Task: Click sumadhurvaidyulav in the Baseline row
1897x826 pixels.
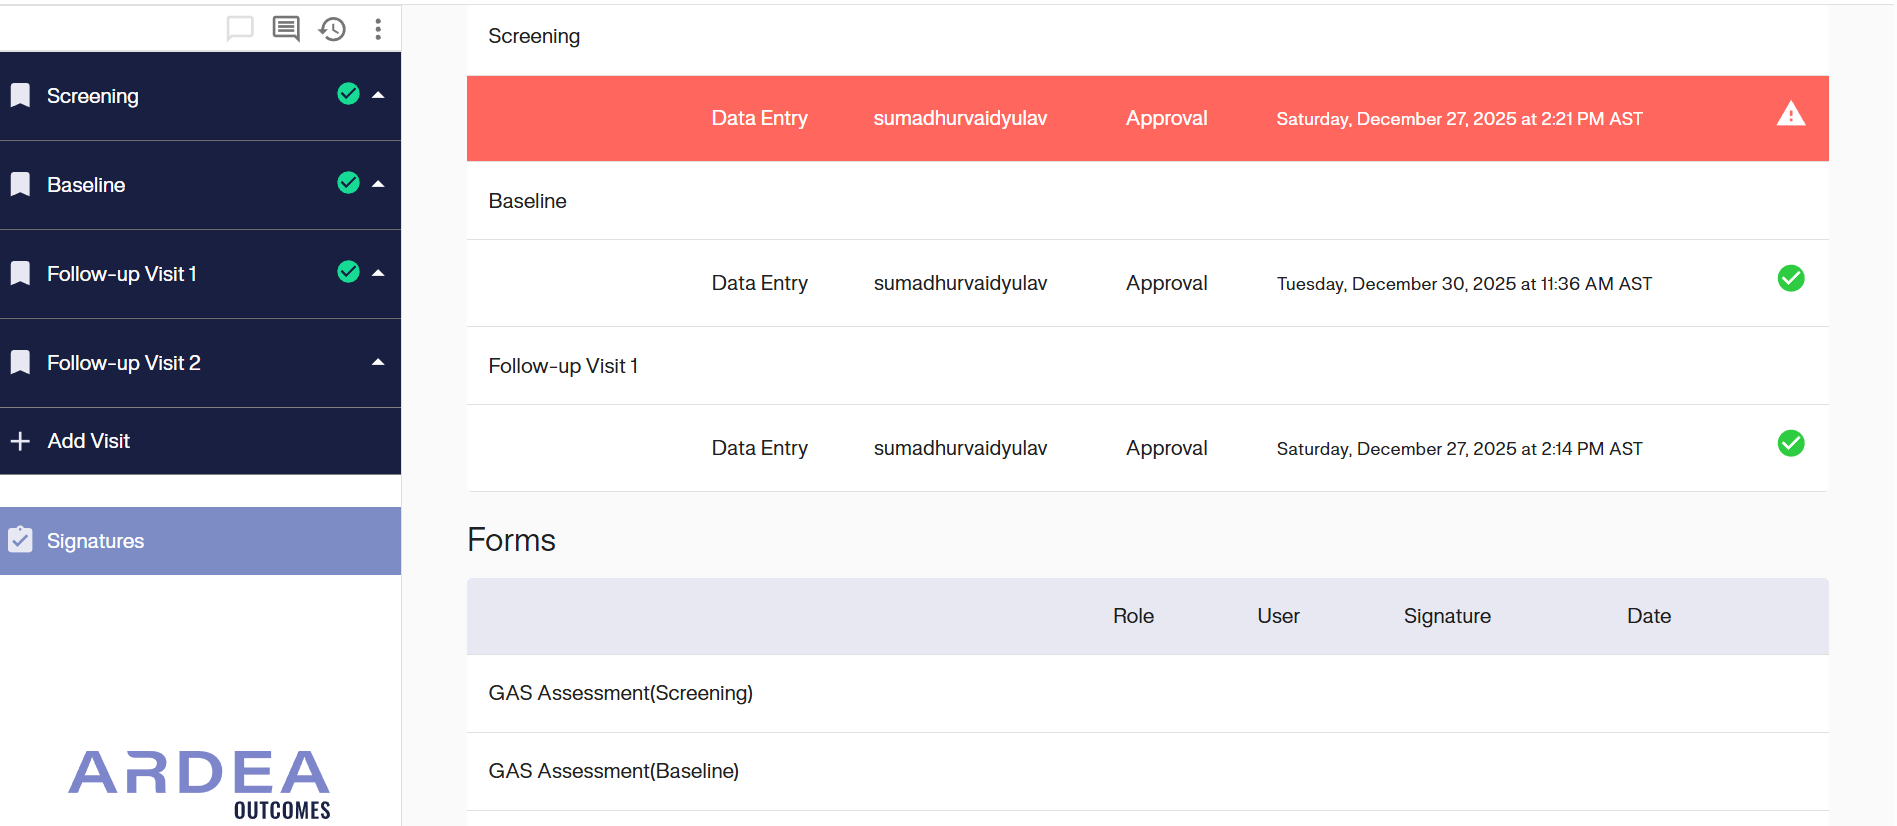Action: [x=960, y=283]
